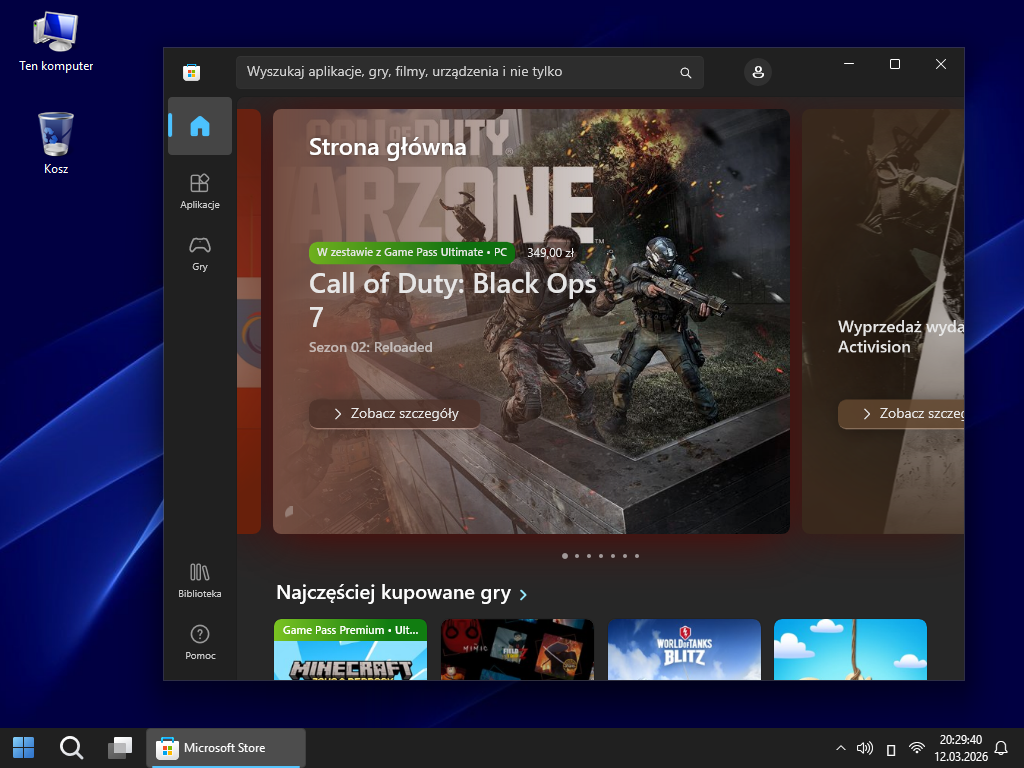Screen dimensions: 1024x768
Task: Click the Microsoft Store logo icon
Action: tap(191, 72)
